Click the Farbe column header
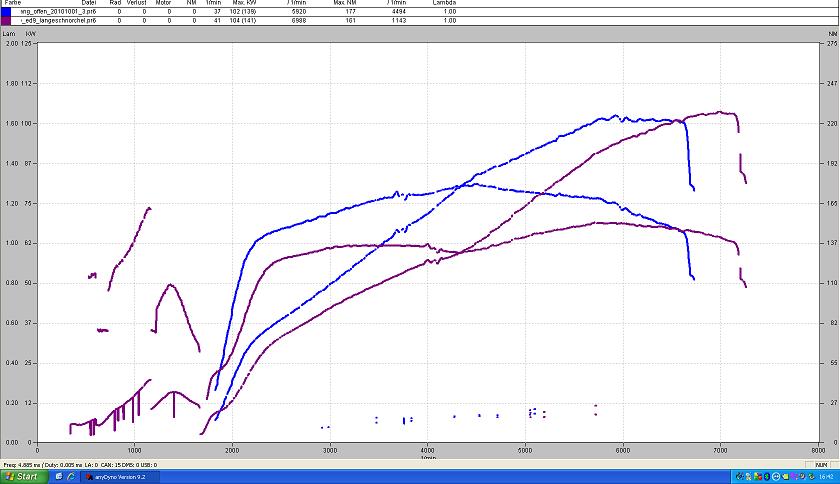Viewport: 840px width, 484px height. click(13, 3)
